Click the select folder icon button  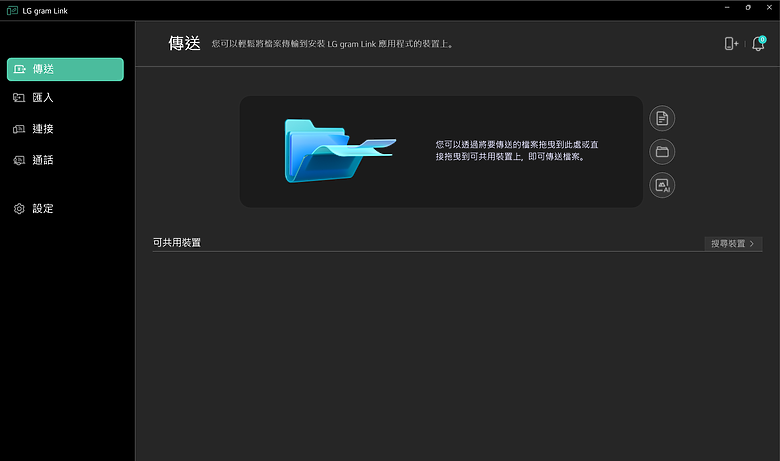tap(662, 152)
